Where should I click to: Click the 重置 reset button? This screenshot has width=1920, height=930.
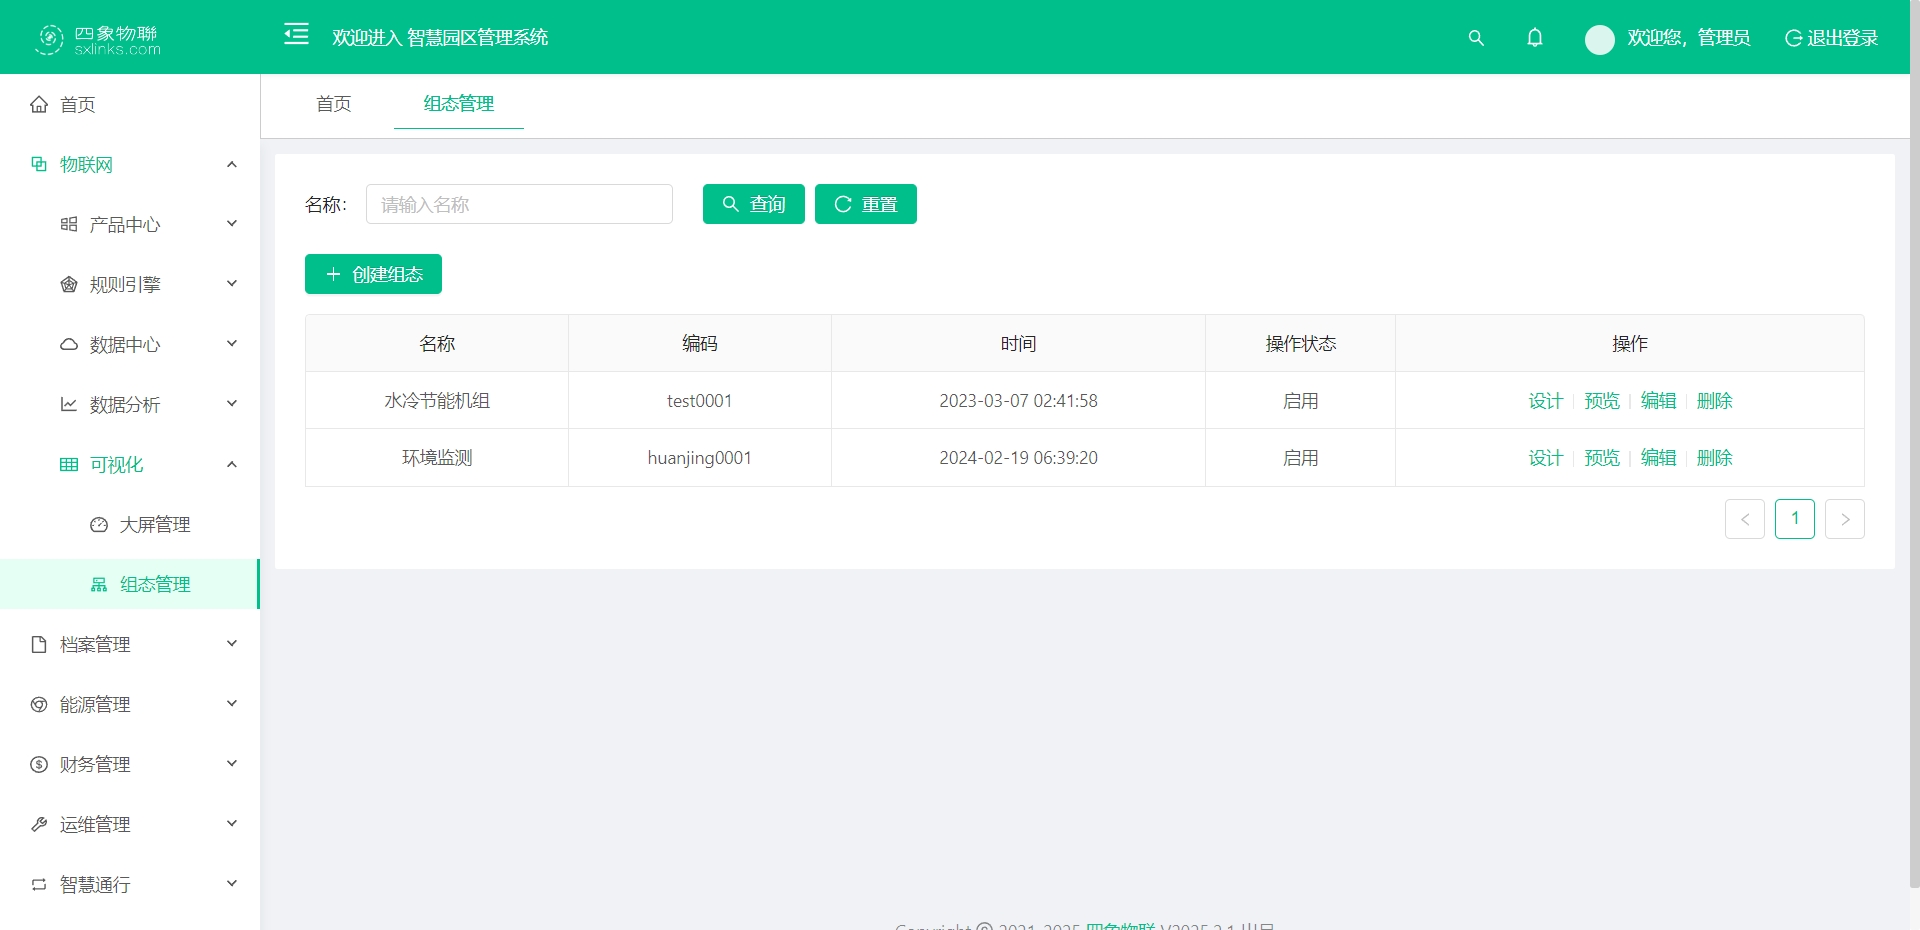tap(865, 204)
